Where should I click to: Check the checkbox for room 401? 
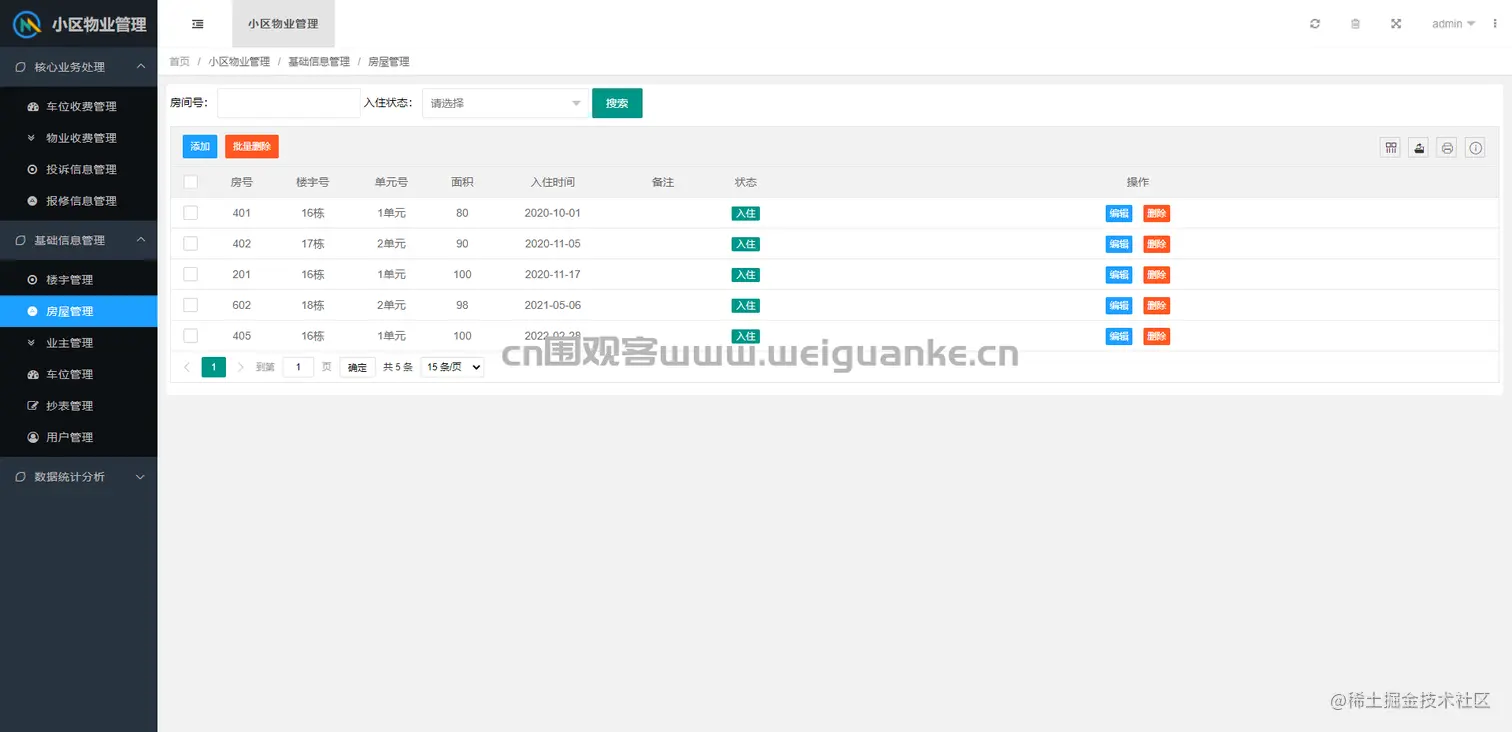[x=191, y=213]
